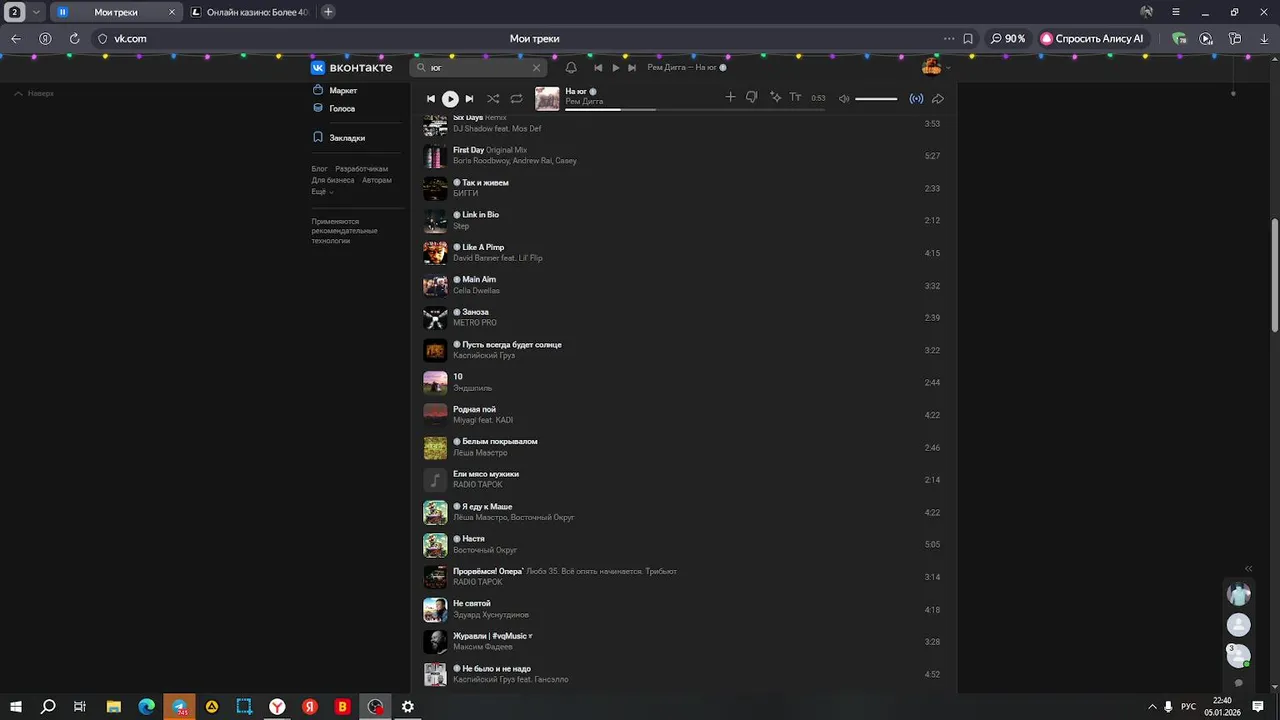Click the Так и живем track cover

[435, 188]
